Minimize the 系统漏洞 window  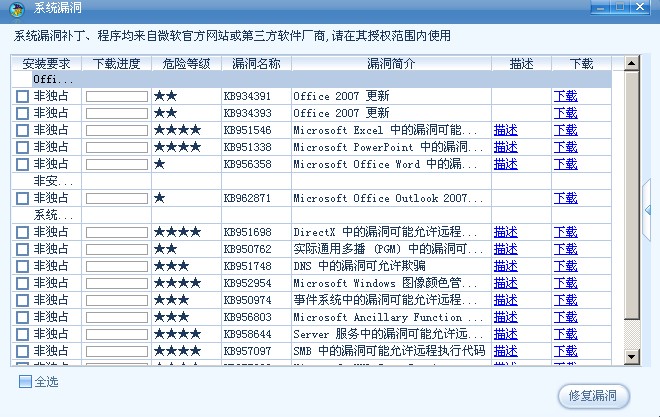[600, 7]
